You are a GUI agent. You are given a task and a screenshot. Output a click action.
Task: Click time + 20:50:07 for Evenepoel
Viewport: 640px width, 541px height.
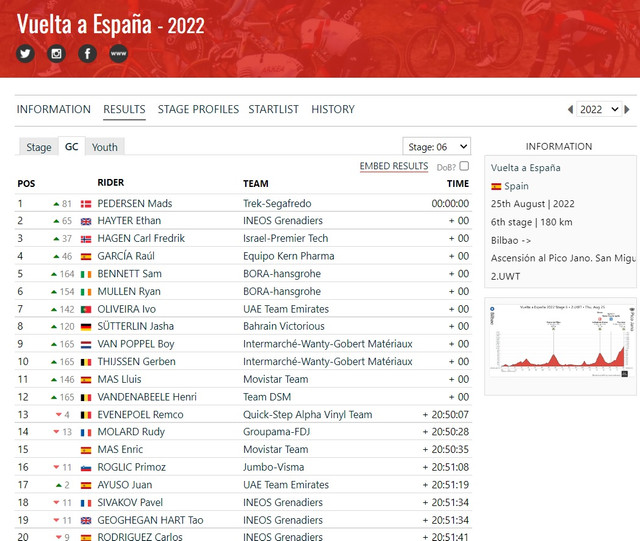(x=445, y=415)
